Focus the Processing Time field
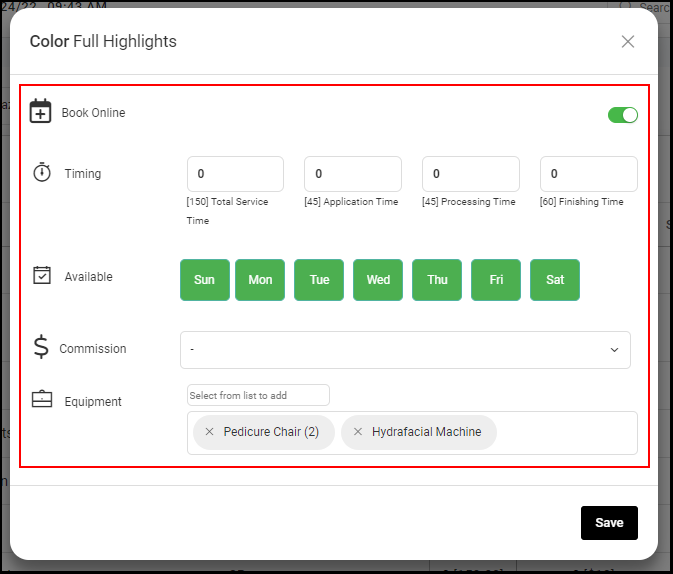This screenshot has width=673, height=574. click(471, 174)
